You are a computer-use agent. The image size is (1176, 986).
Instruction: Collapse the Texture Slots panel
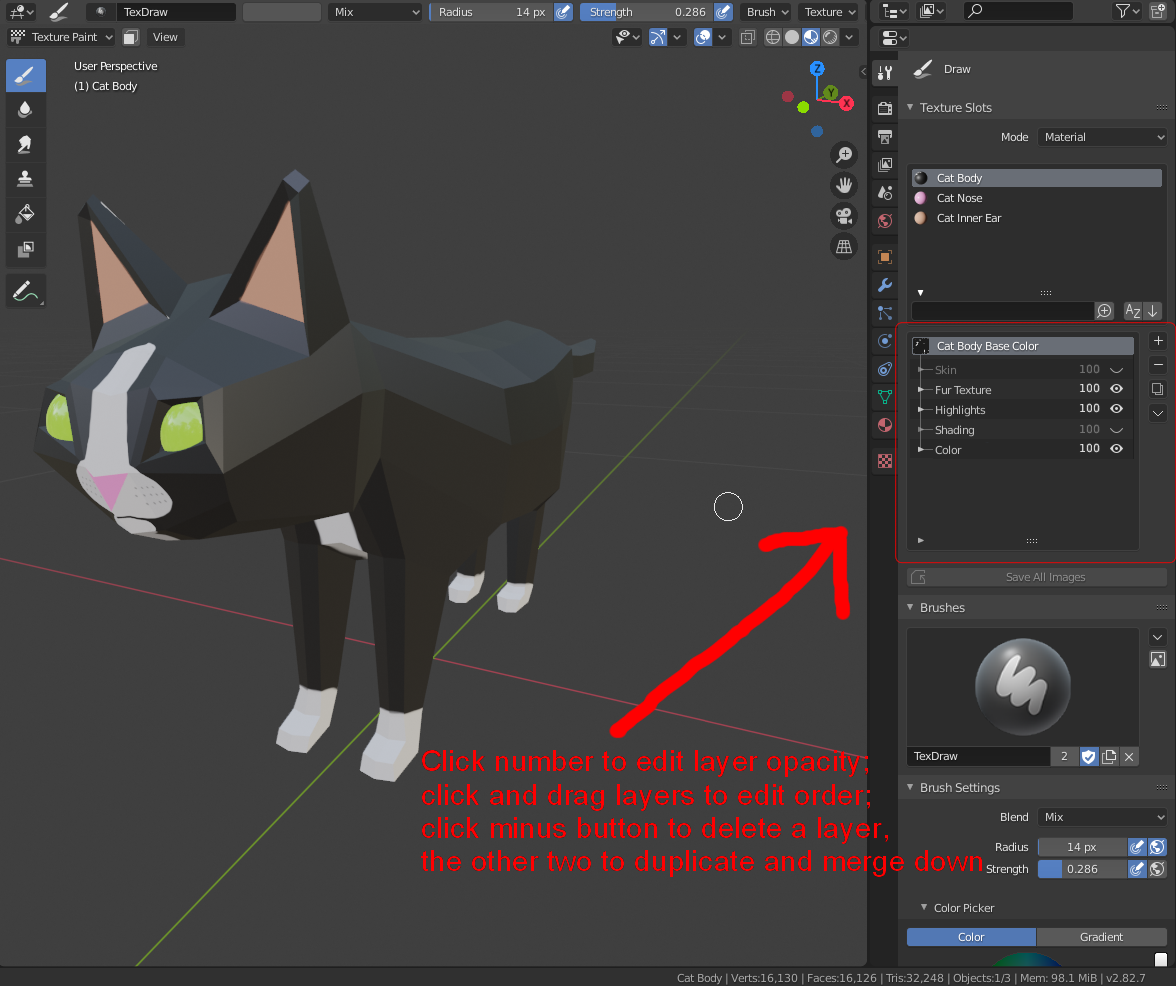pos(910,107)
